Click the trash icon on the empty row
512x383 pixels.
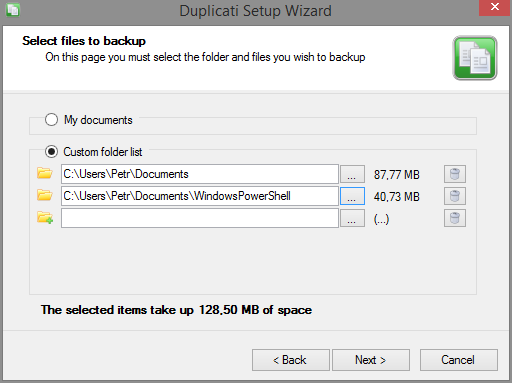(x=455, y=218)
